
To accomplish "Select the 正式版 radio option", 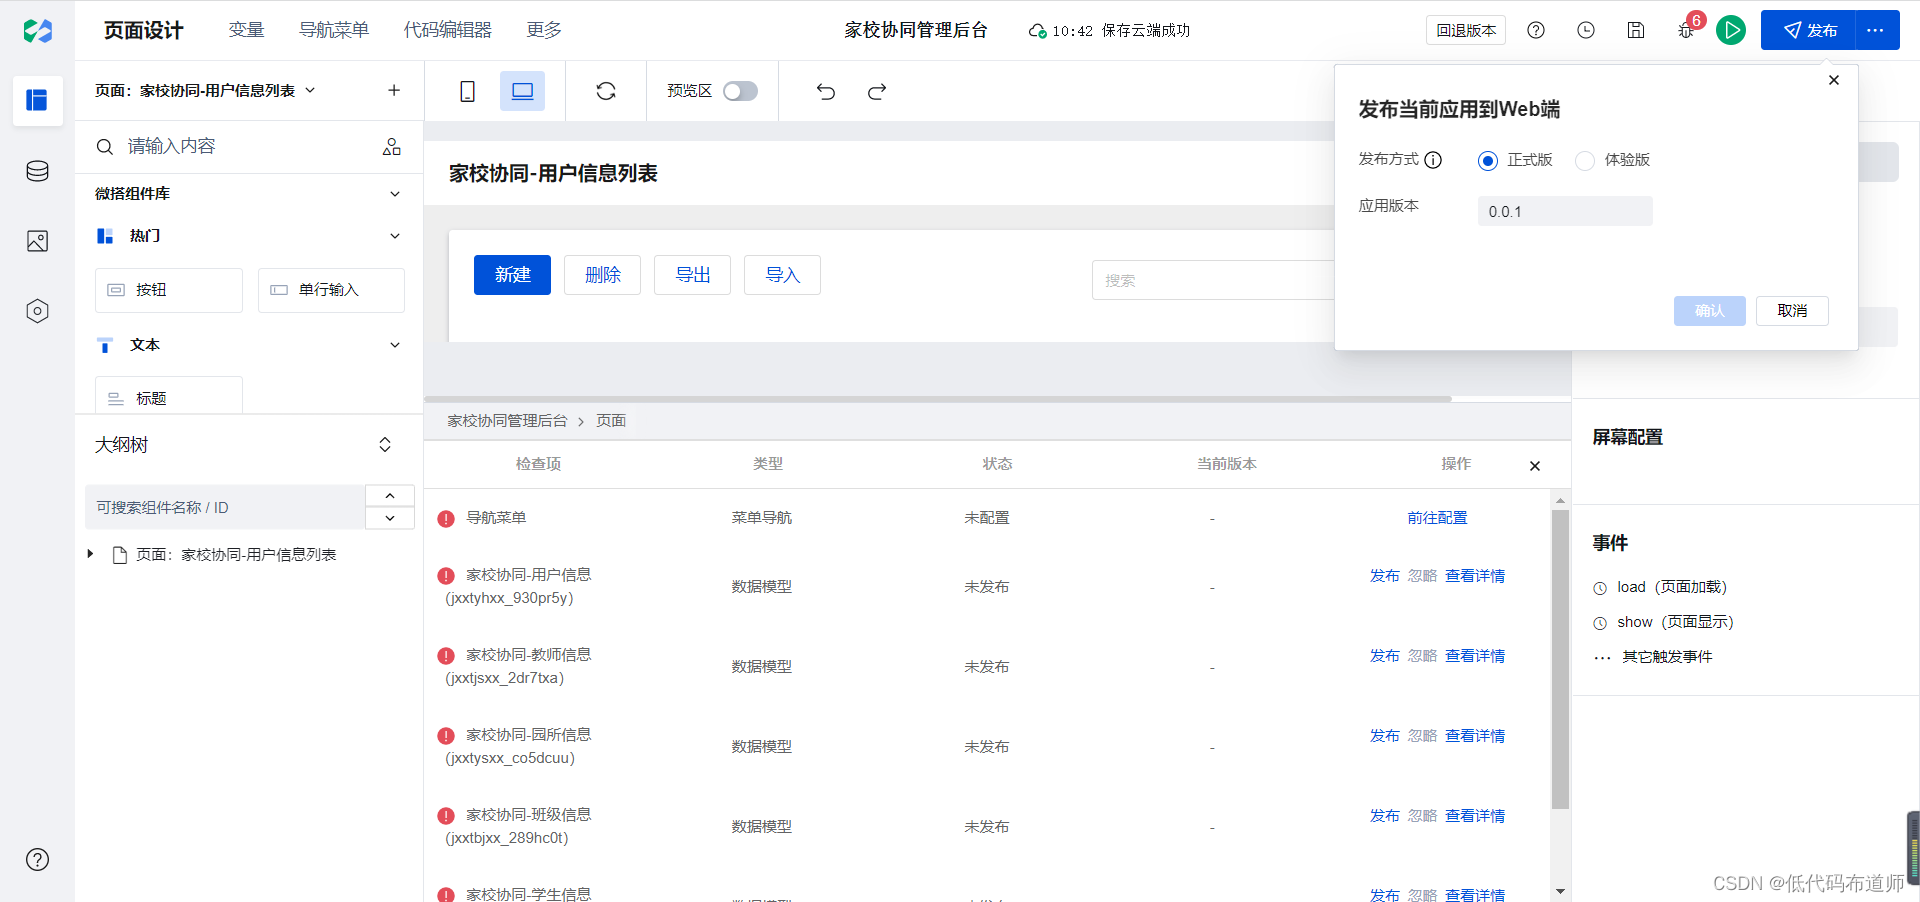I will [x=1488, y=161].
